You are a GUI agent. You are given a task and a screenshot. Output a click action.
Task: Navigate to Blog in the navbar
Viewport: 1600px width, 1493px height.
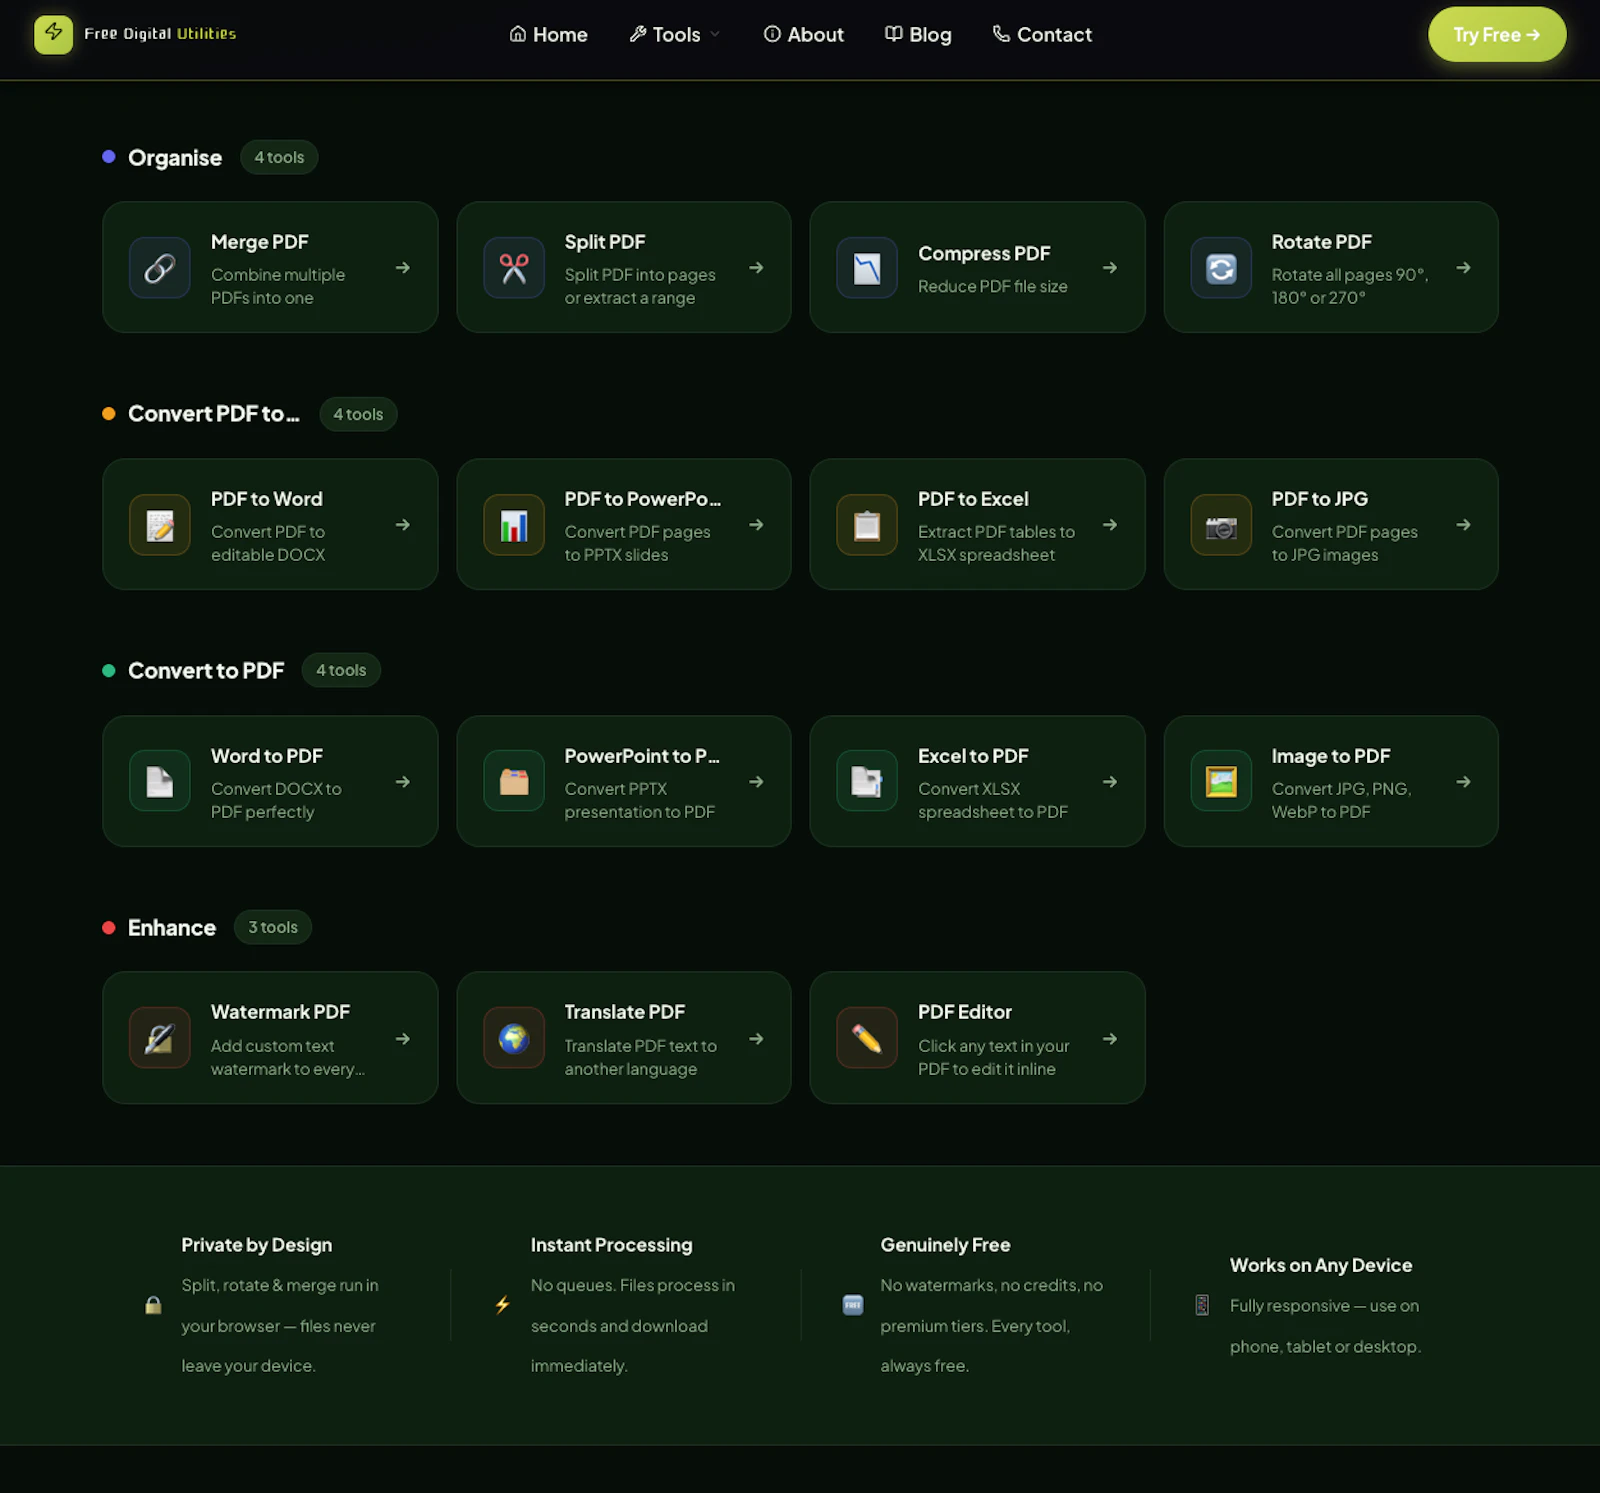[918, 35]
